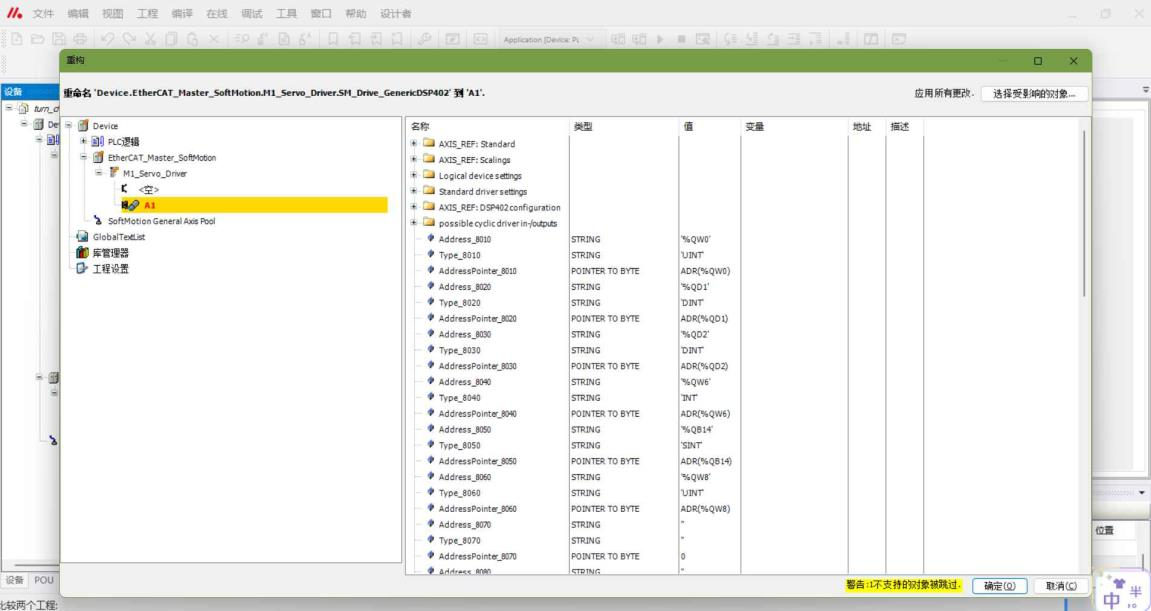Click the EtherCAT_Master_SoftMotion device icon
This screenshot has height=611, width=1151.
(100, 158)
